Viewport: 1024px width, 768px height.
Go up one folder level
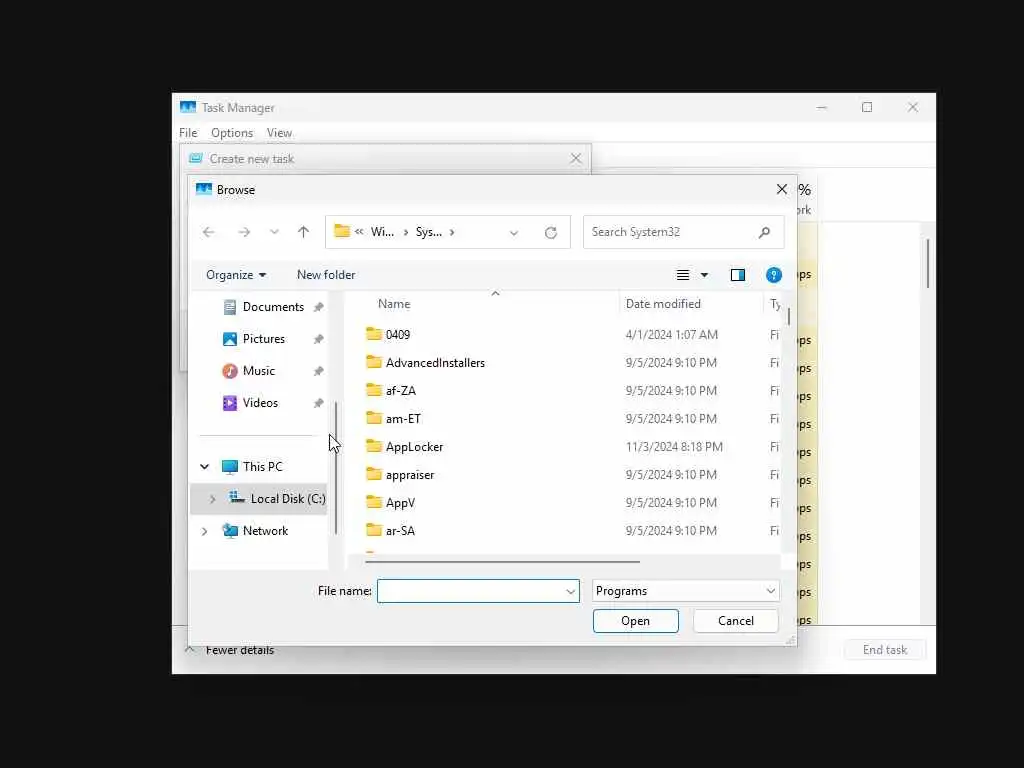click(303, 232)
